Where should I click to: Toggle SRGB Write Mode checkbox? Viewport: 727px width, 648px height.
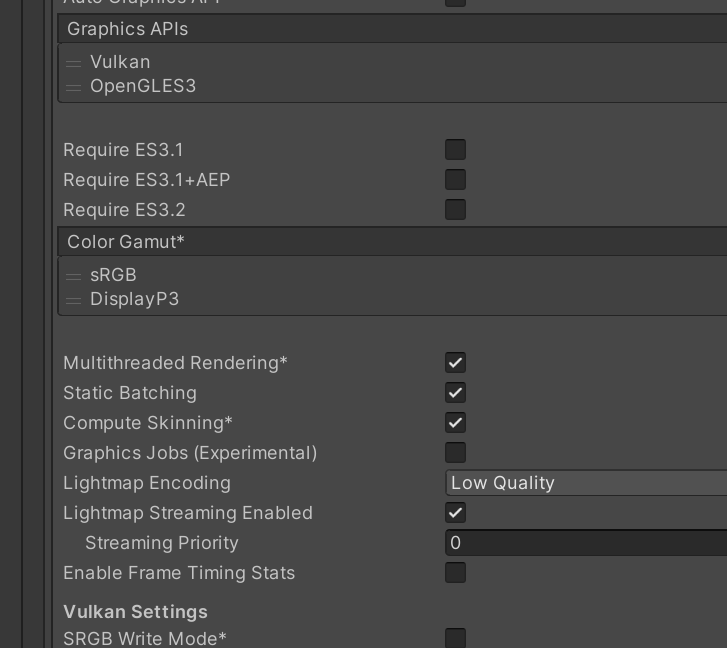455,638
